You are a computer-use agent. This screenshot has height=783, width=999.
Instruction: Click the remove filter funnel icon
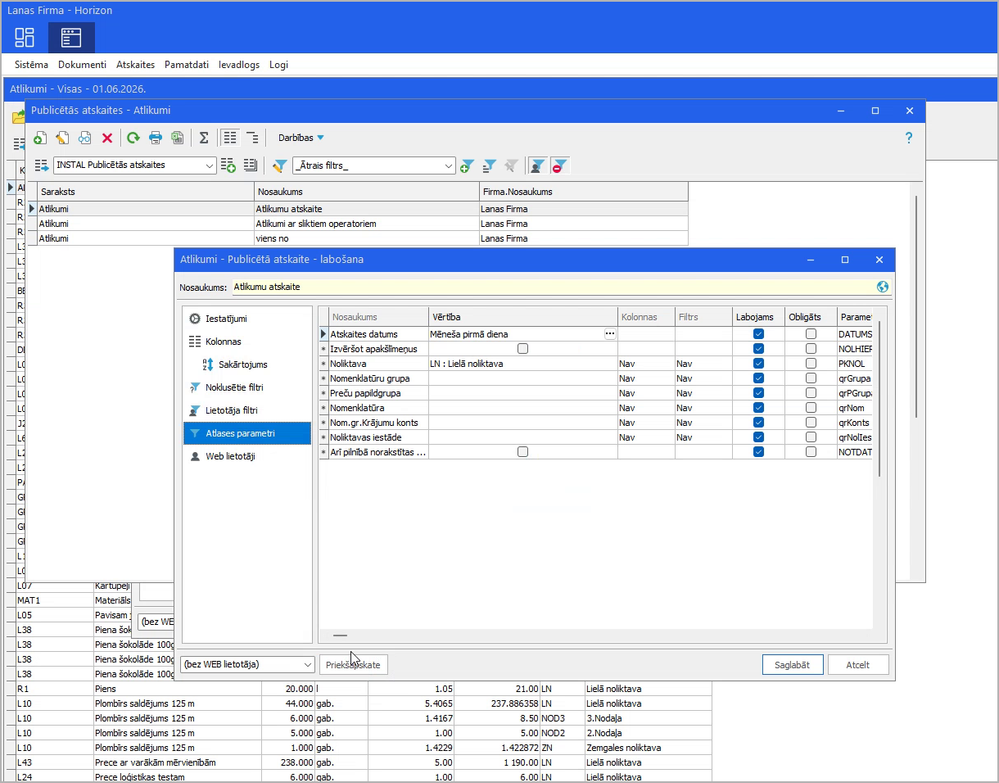click(559, 166)
